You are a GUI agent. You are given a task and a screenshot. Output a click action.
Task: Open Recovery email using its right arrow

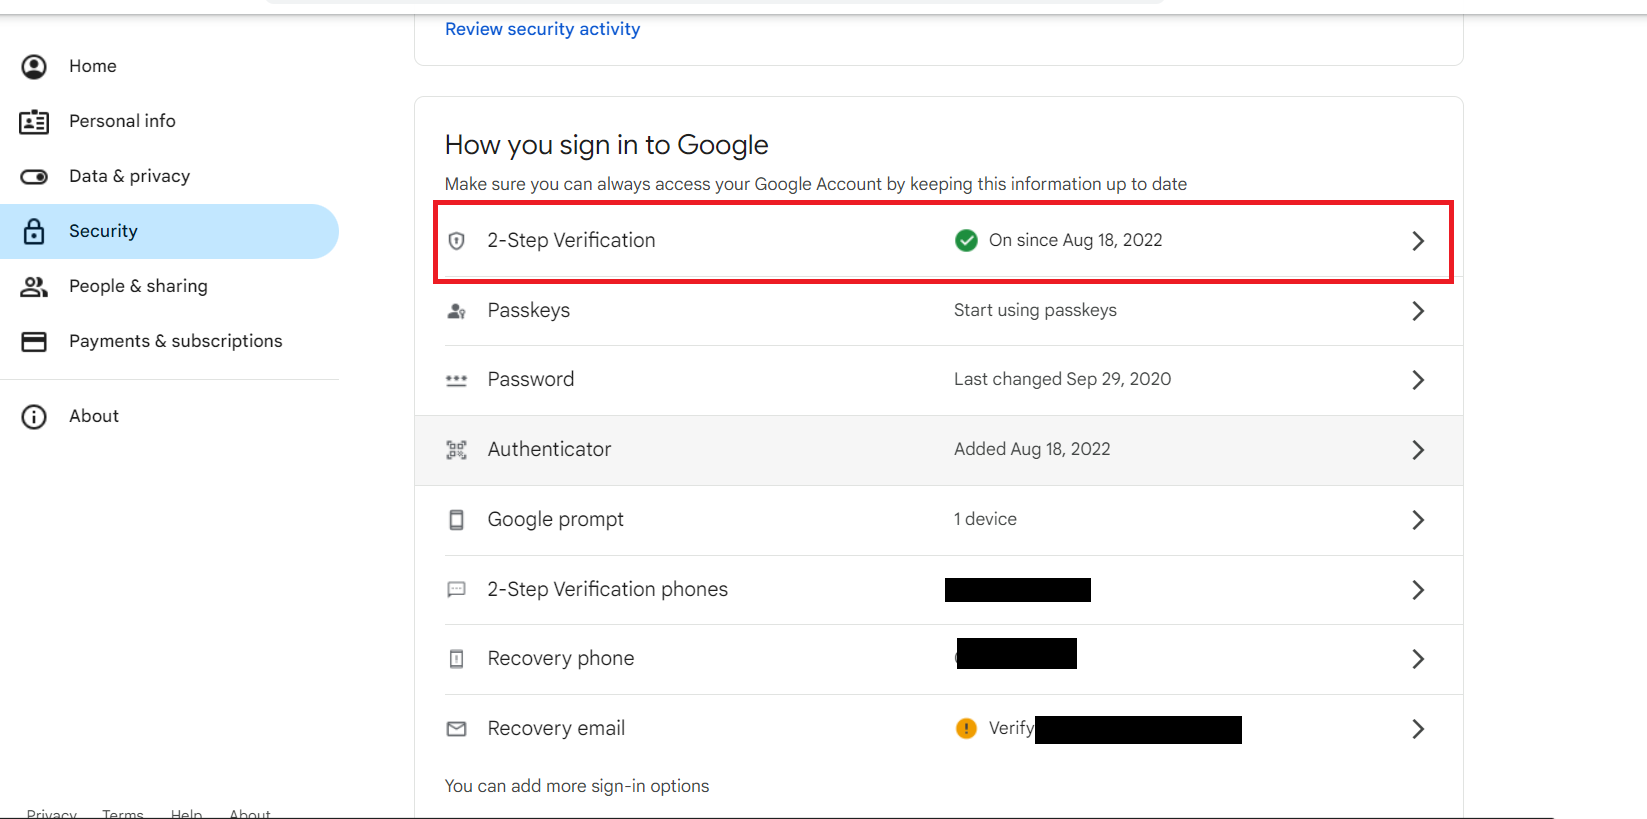1418,729
